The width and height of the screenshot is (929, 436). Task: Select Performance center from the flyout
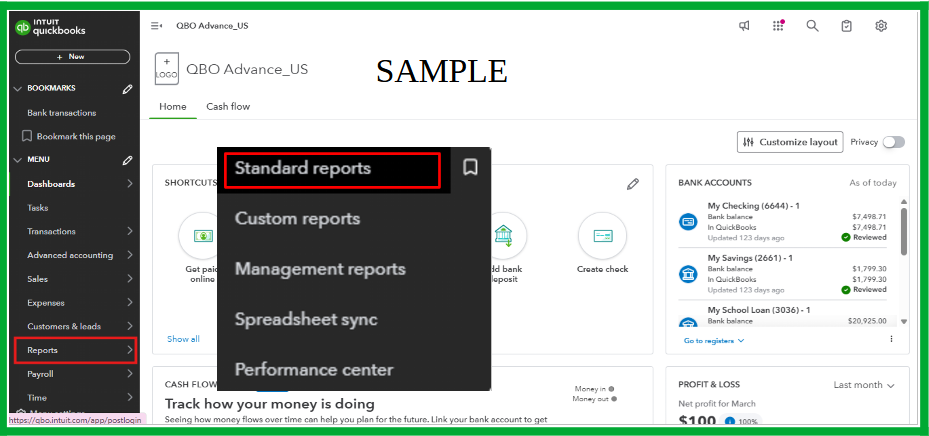point(314,370)
